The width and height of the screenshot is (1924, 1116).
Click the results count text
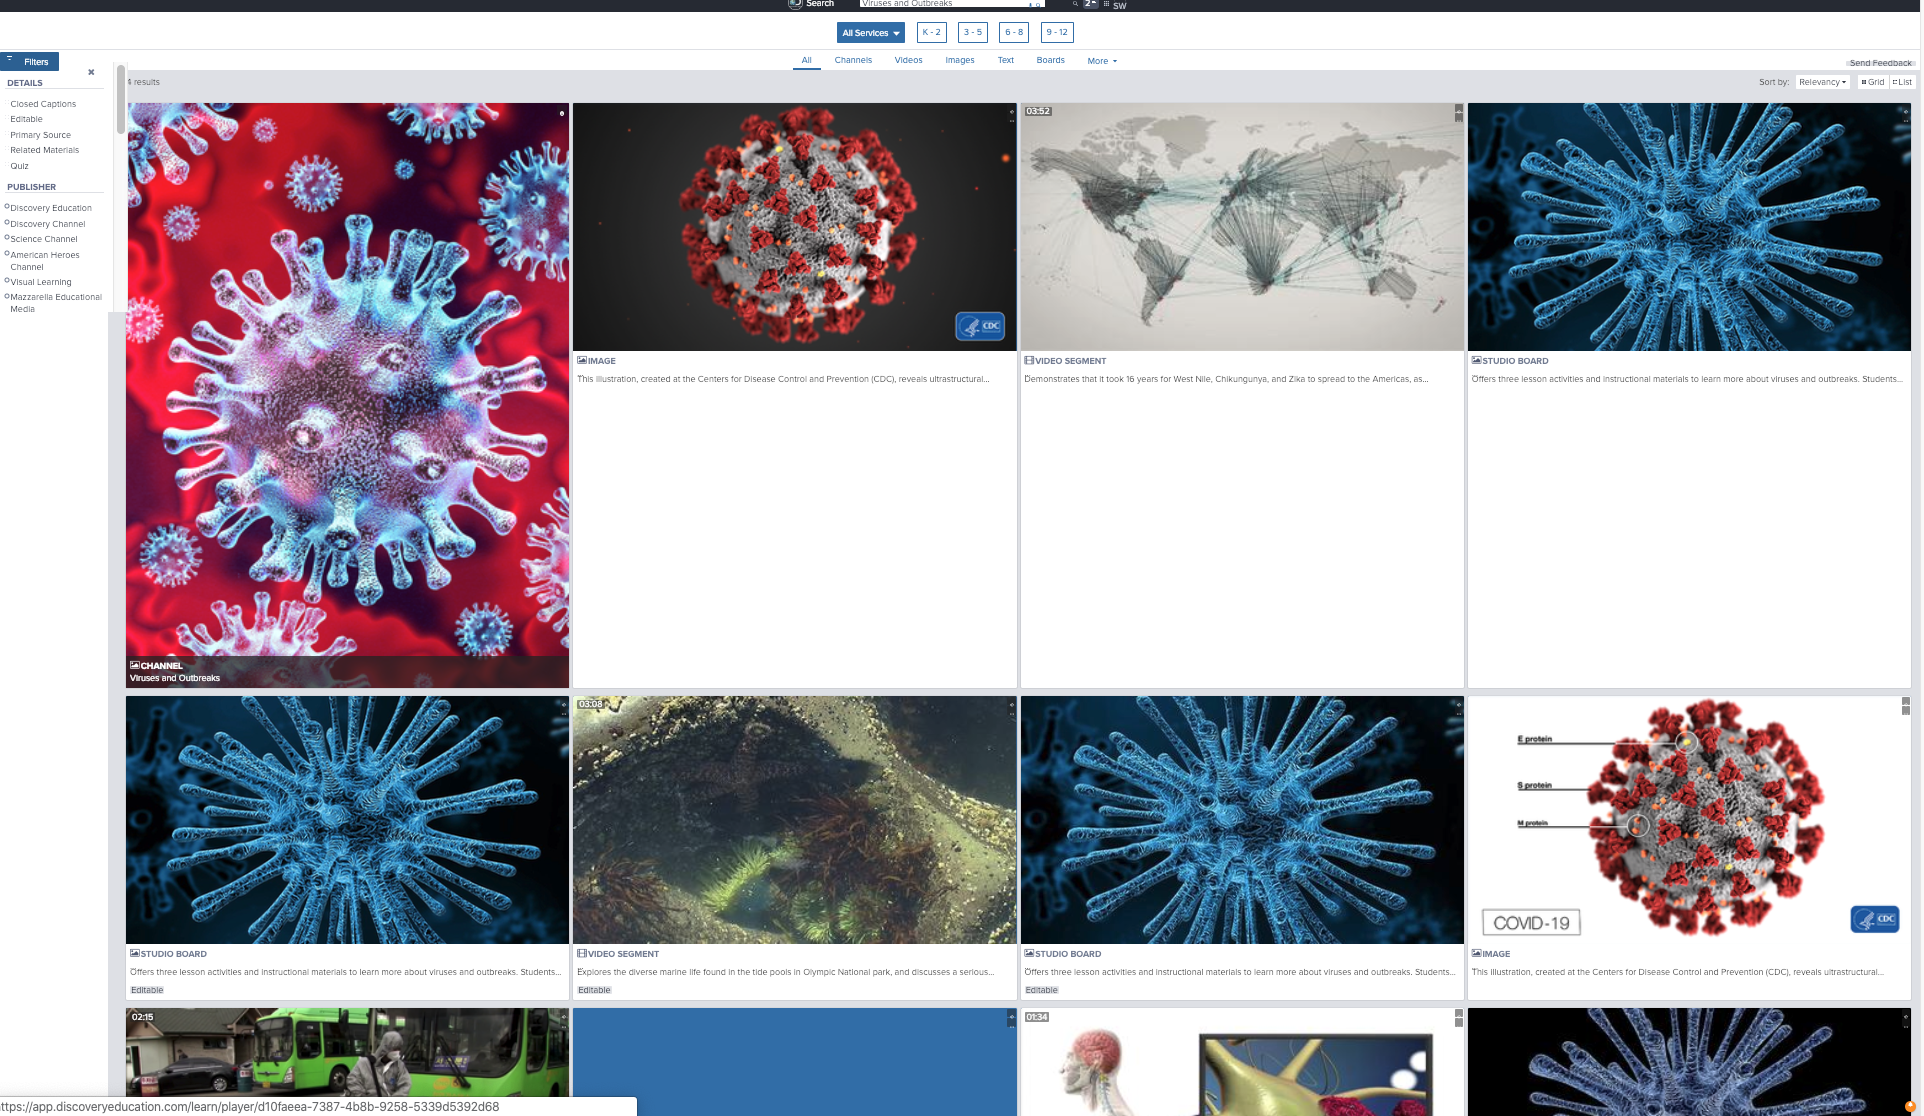tap(144, 82)
